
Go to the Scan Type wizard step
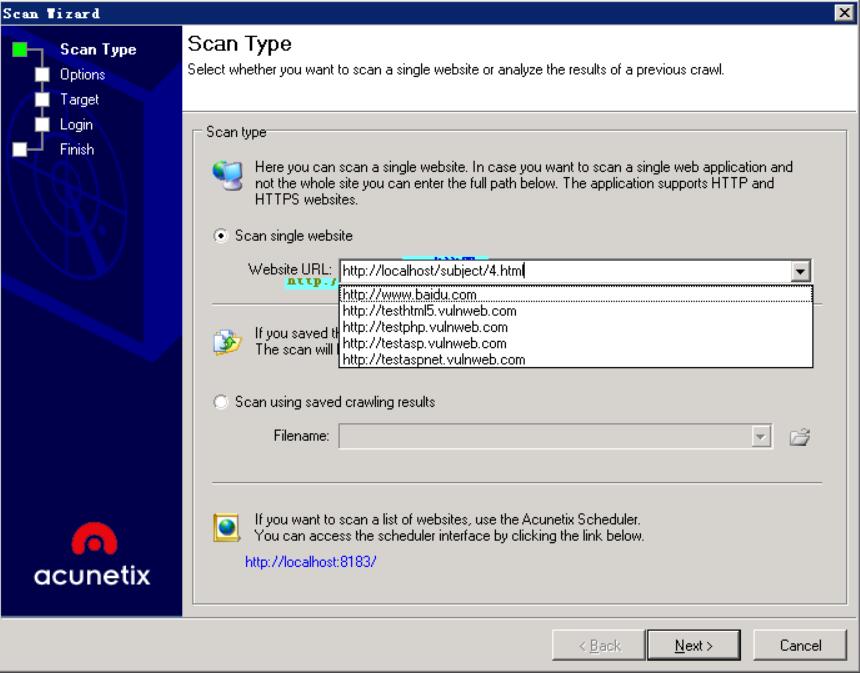coord(98,49)
